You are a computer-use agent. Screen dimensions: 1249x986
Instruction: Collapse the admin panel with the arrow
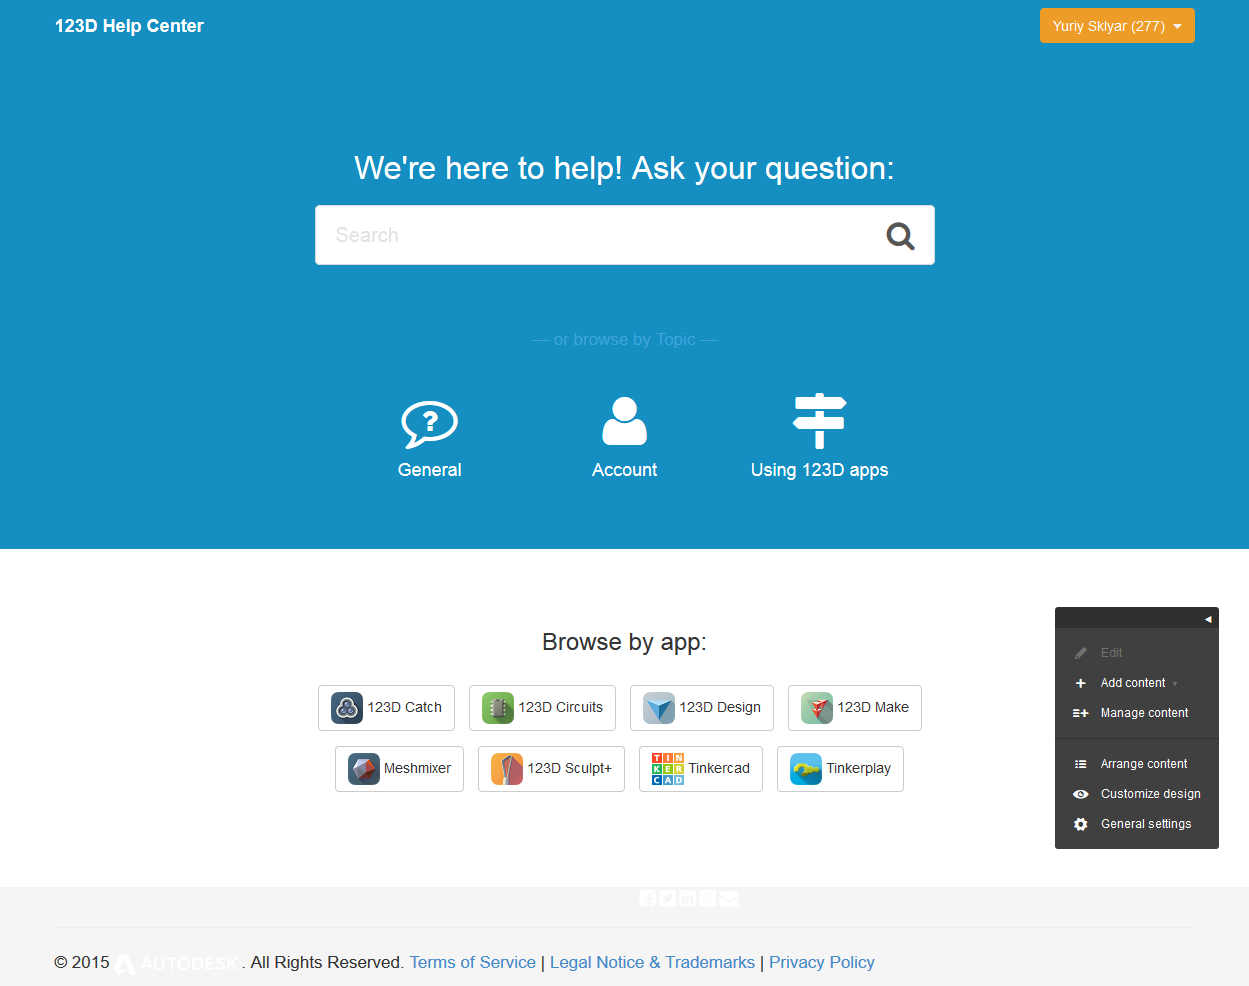(1208, 619)
